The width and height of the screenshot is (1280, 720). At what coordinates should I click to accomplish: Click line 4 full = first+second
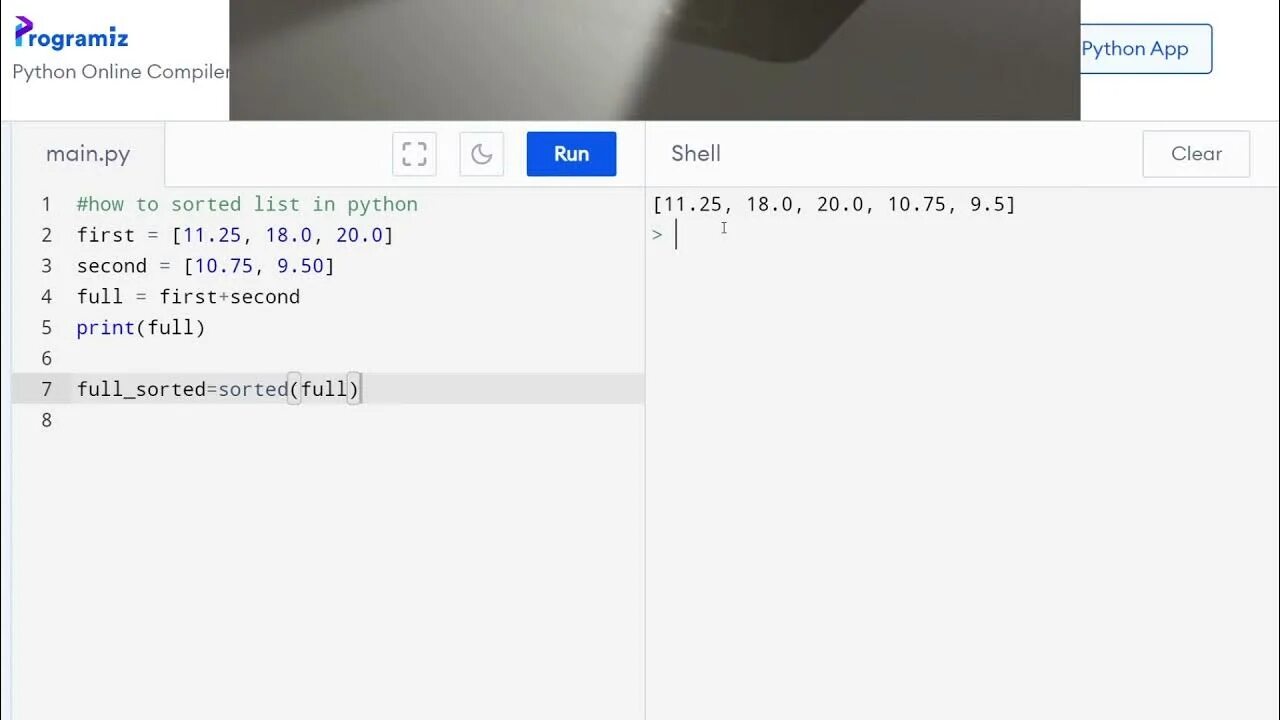click(188, 297)
